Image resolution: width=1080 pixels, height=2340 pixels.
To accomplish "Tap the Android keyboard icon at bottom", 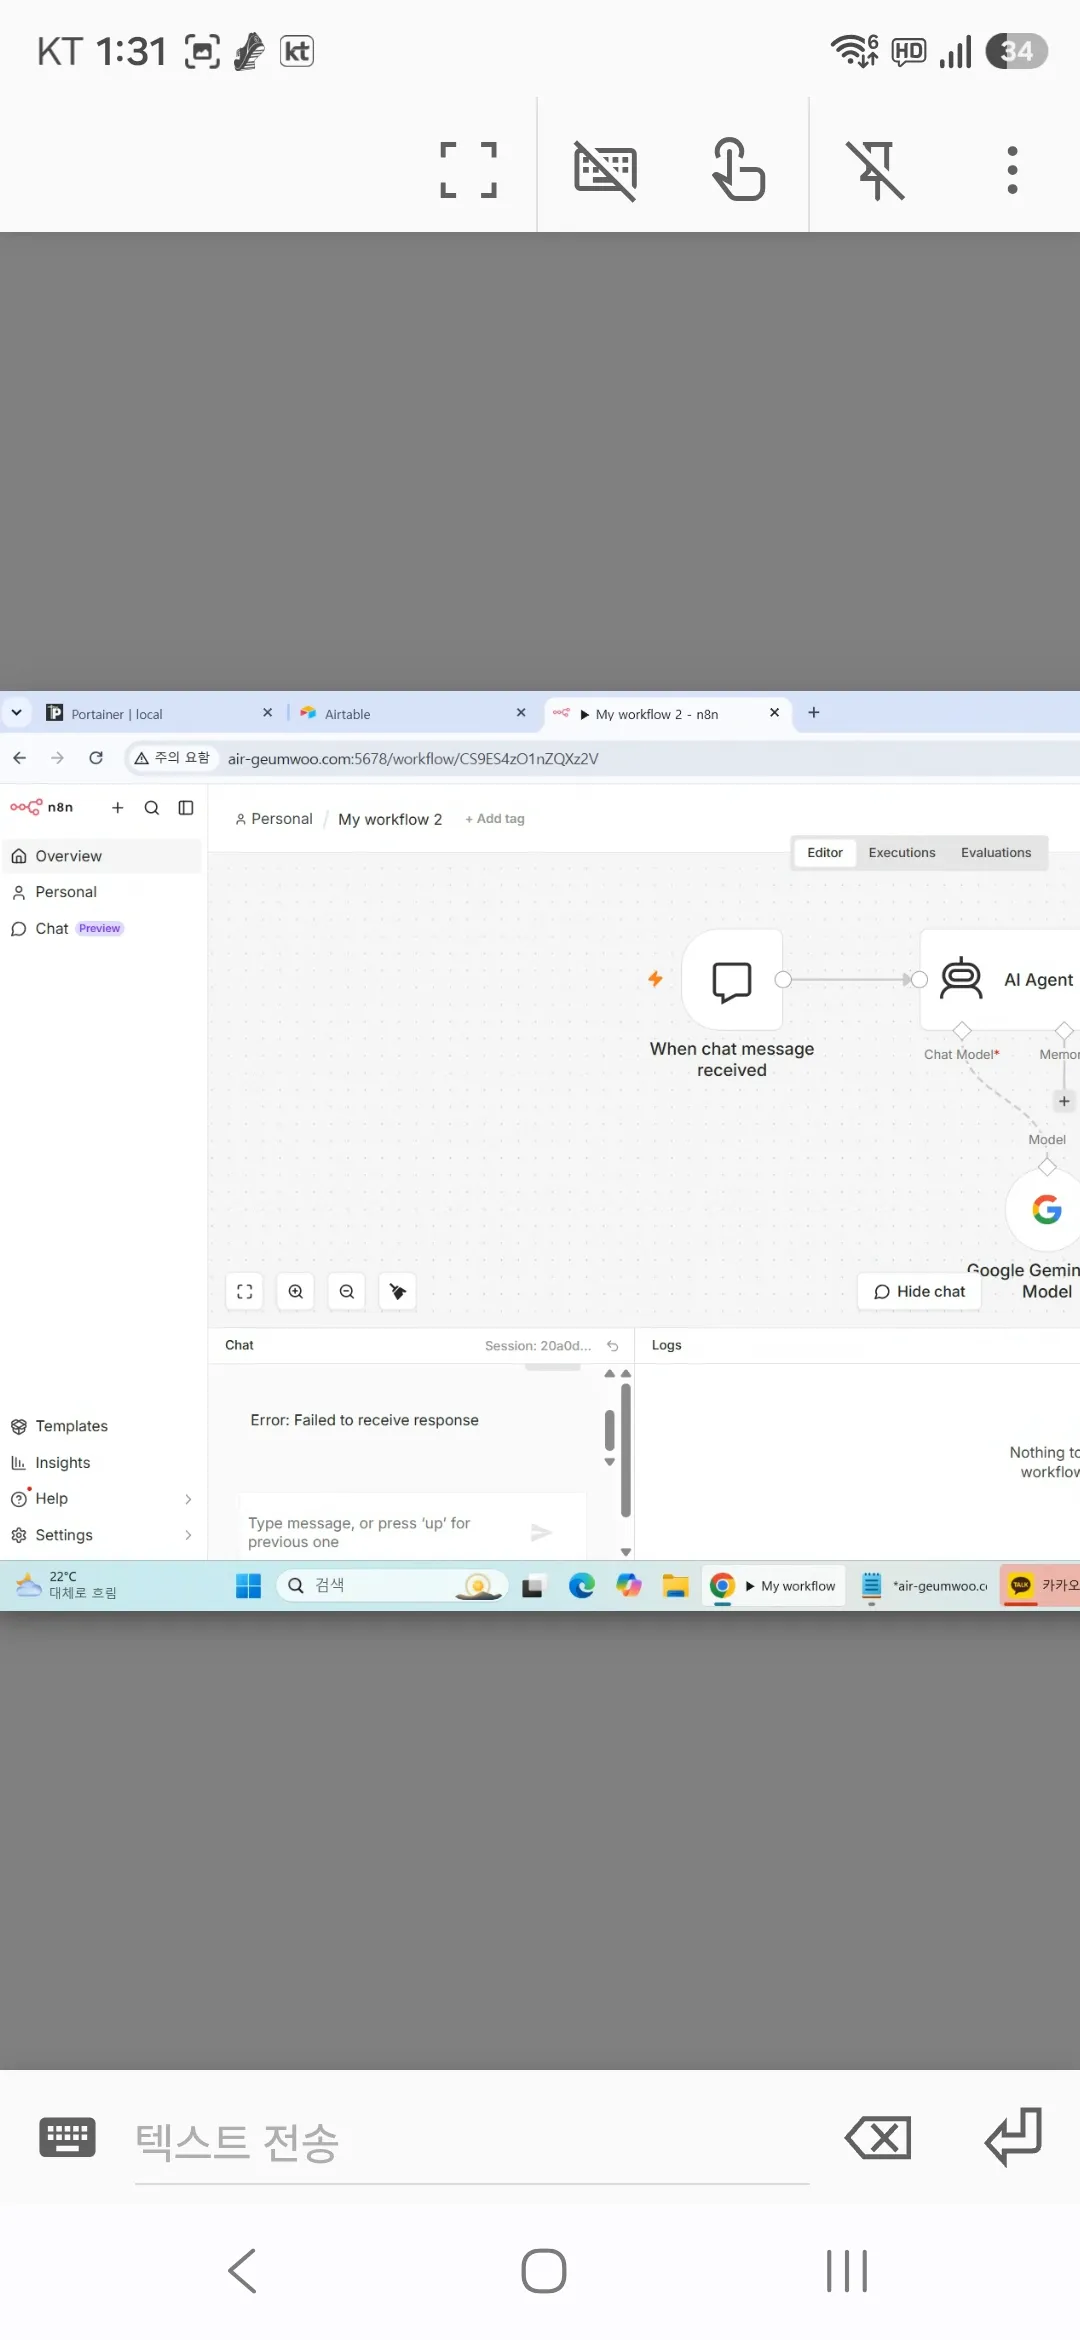I will (x=67, y=2137).
